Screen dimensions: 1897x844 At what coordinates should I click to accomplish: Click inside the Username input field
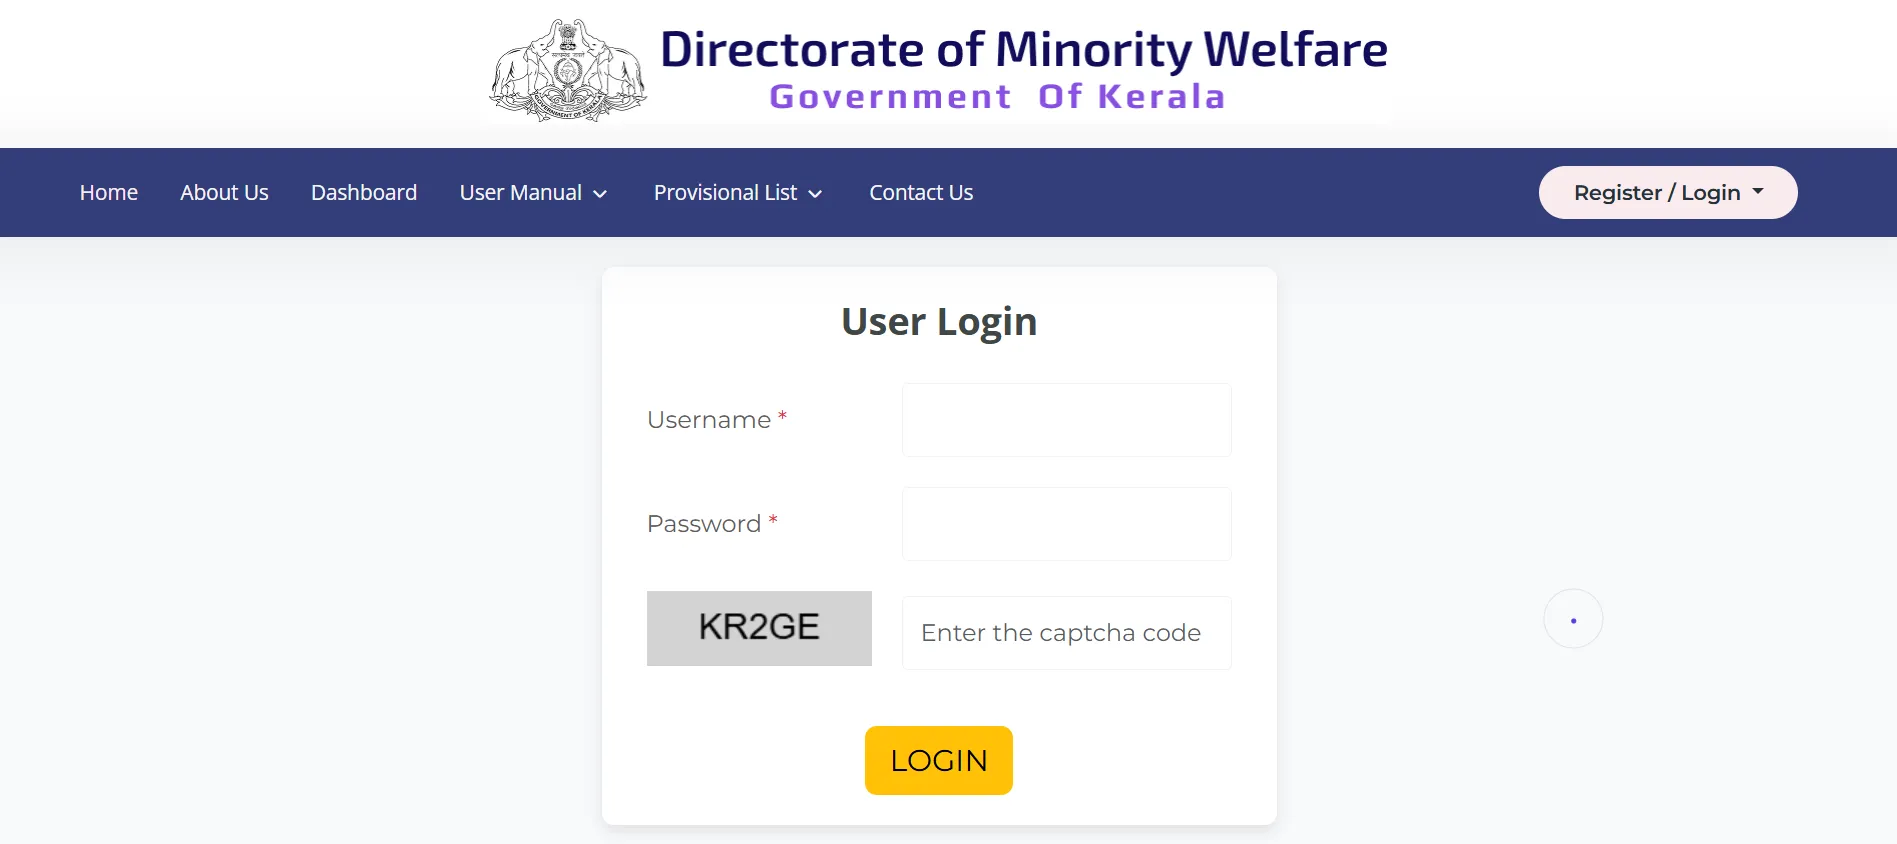(x=1066, y=420)
